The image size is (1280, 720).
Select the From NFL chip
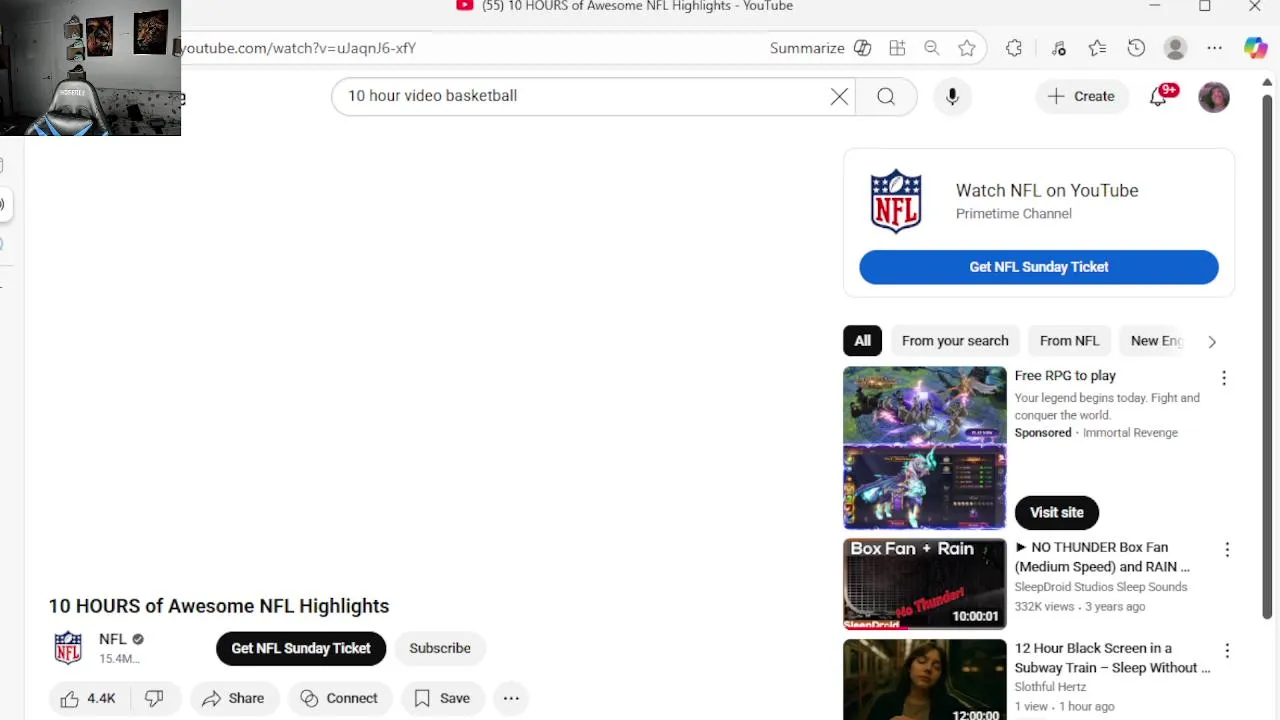(x=1069, y=341)
